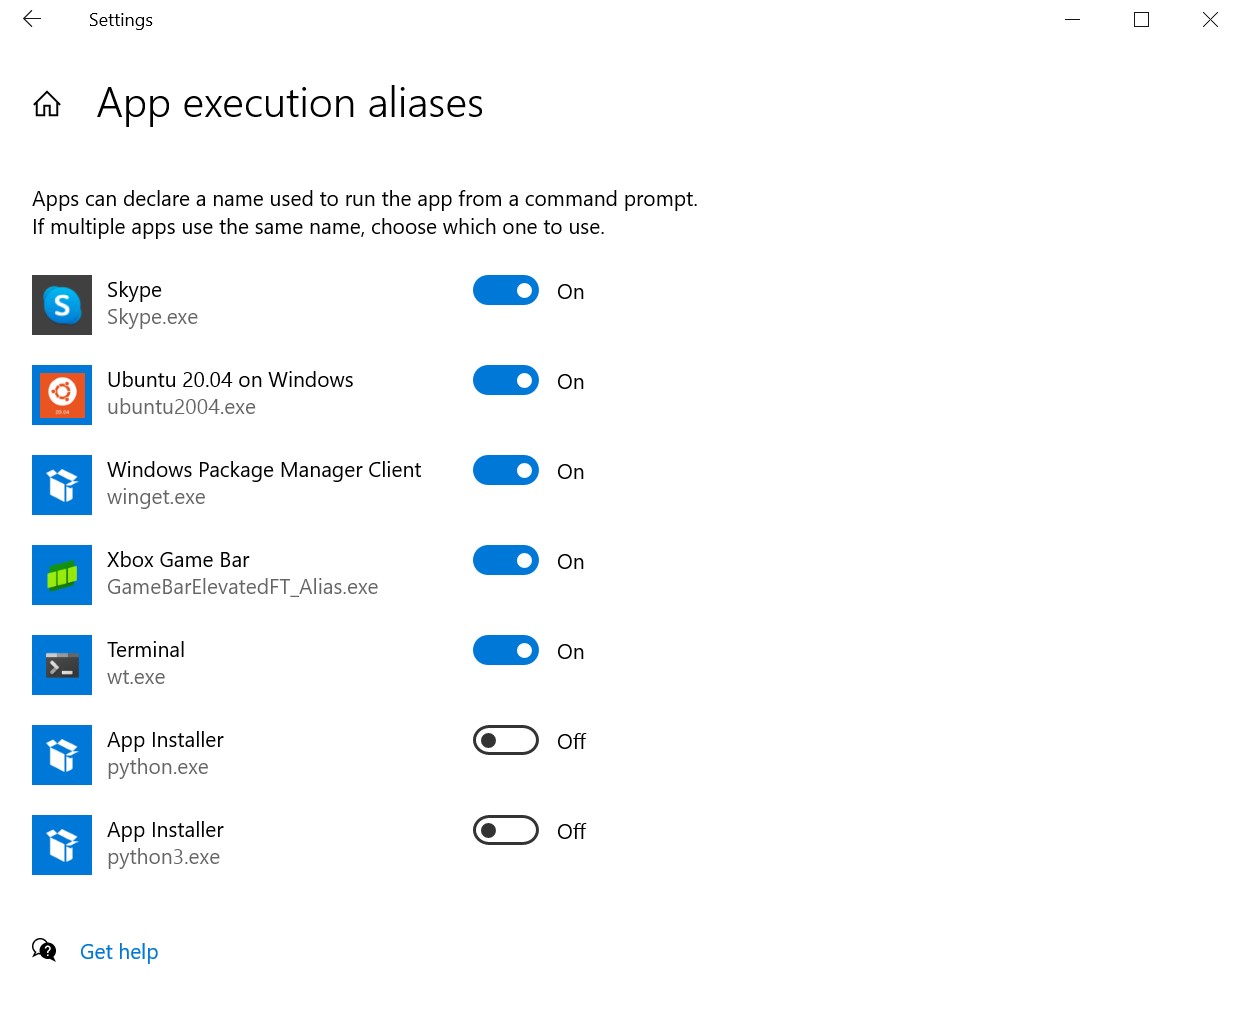Enable the python3.exe alias toggle

click(x=506, y=830)
